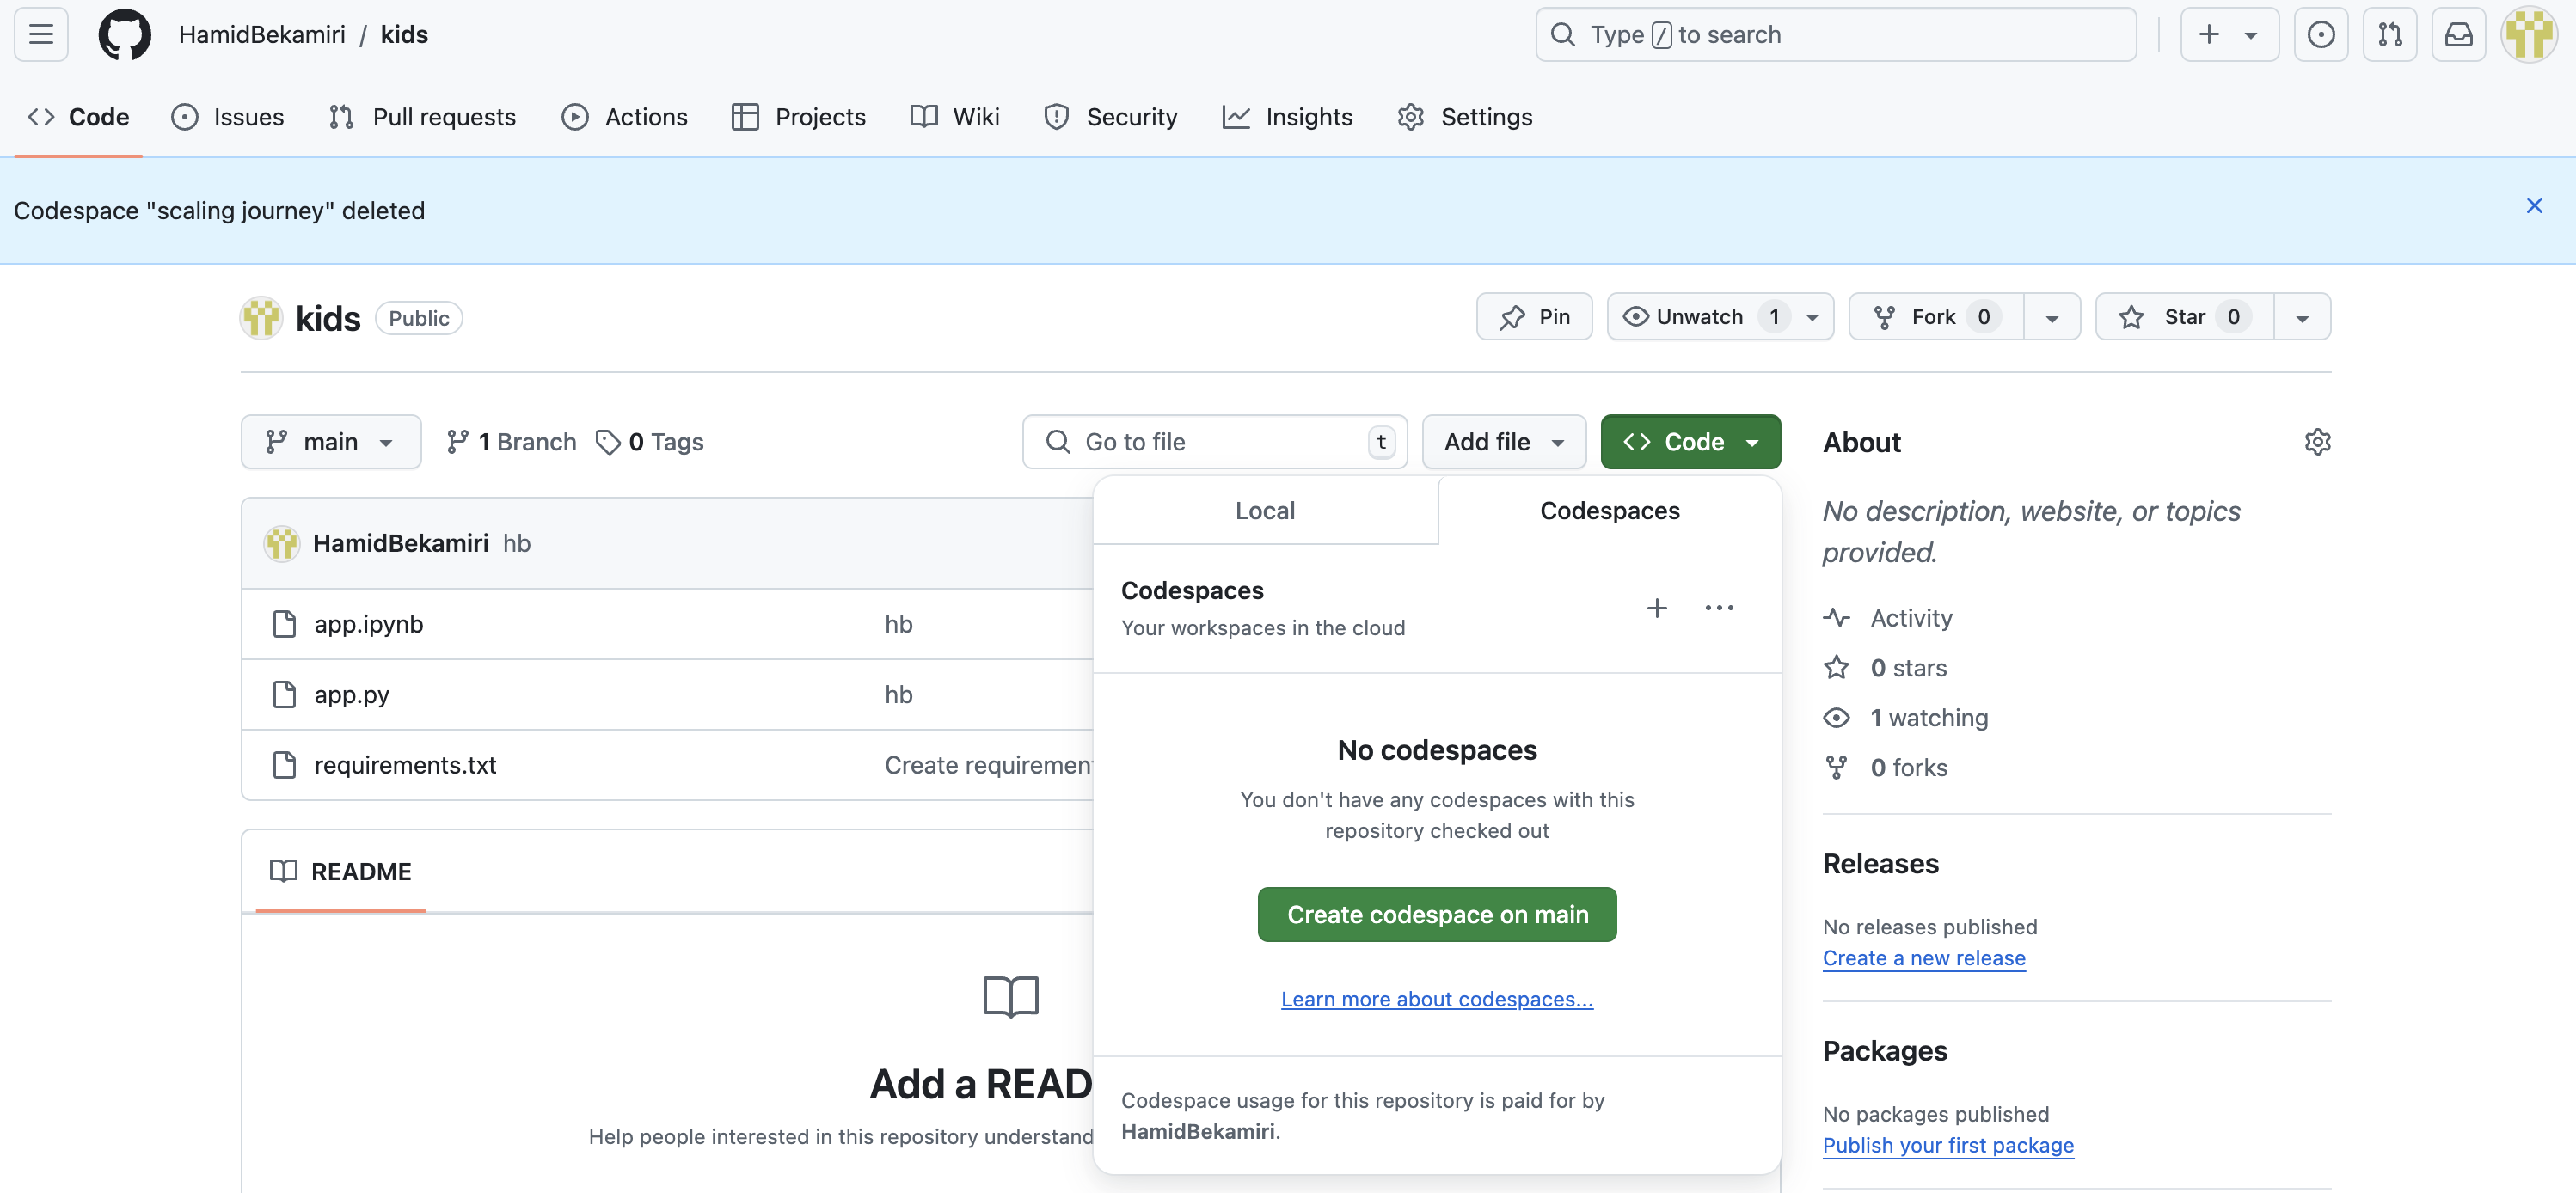Go to the Projects tab
Viewport: 2576px width, 1193px height.
tap(799, 117)
